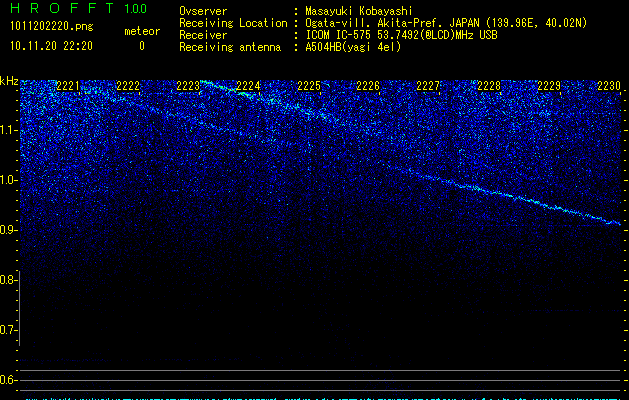Click the Receiver field label
This screenshot has width=629, height=400.
point(203,35)
